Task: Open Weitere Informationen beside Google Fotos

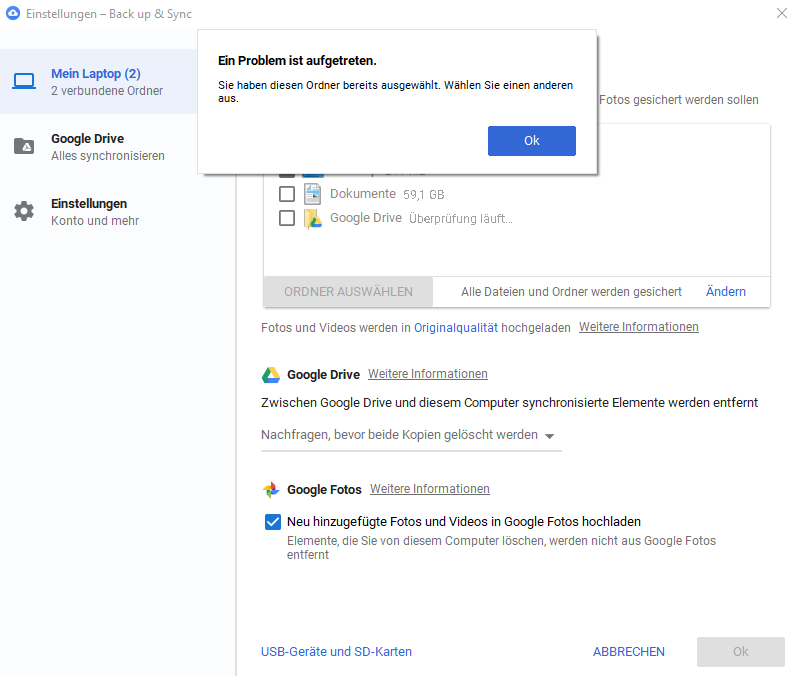Action: click(x=430, y=489)
